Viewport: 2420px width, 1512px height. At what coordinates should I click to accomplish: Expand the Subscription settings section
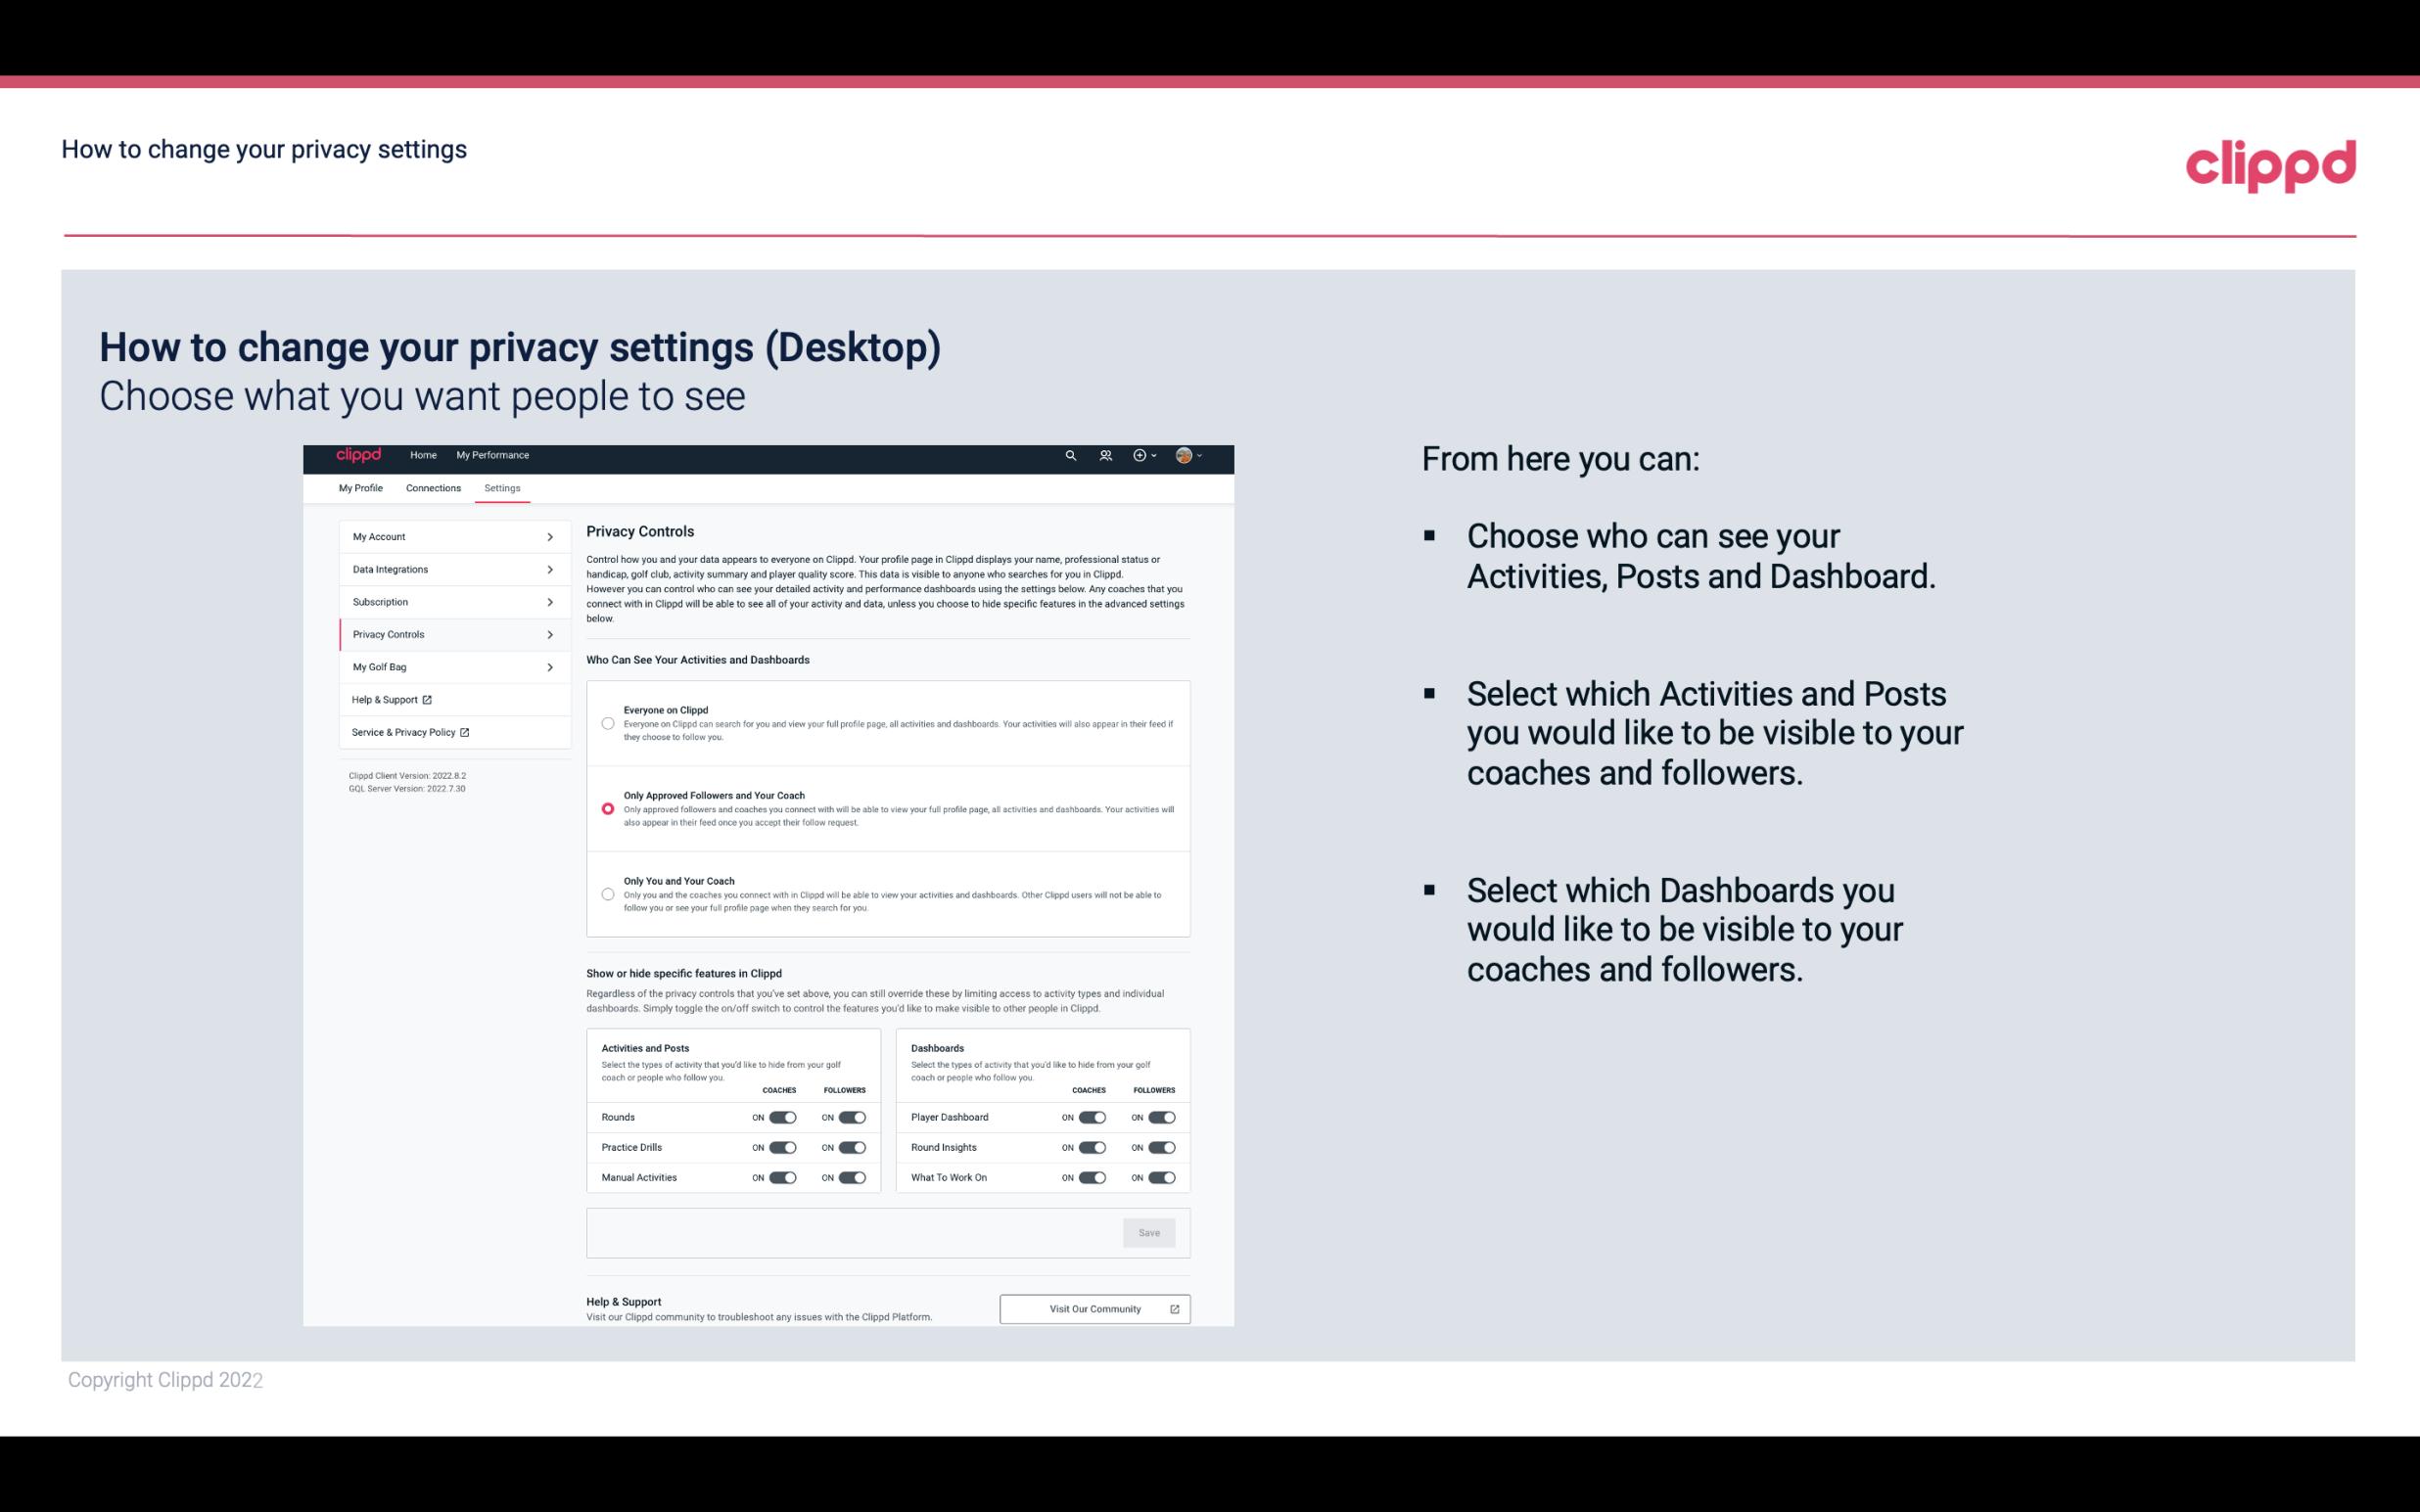click(447, 601)
